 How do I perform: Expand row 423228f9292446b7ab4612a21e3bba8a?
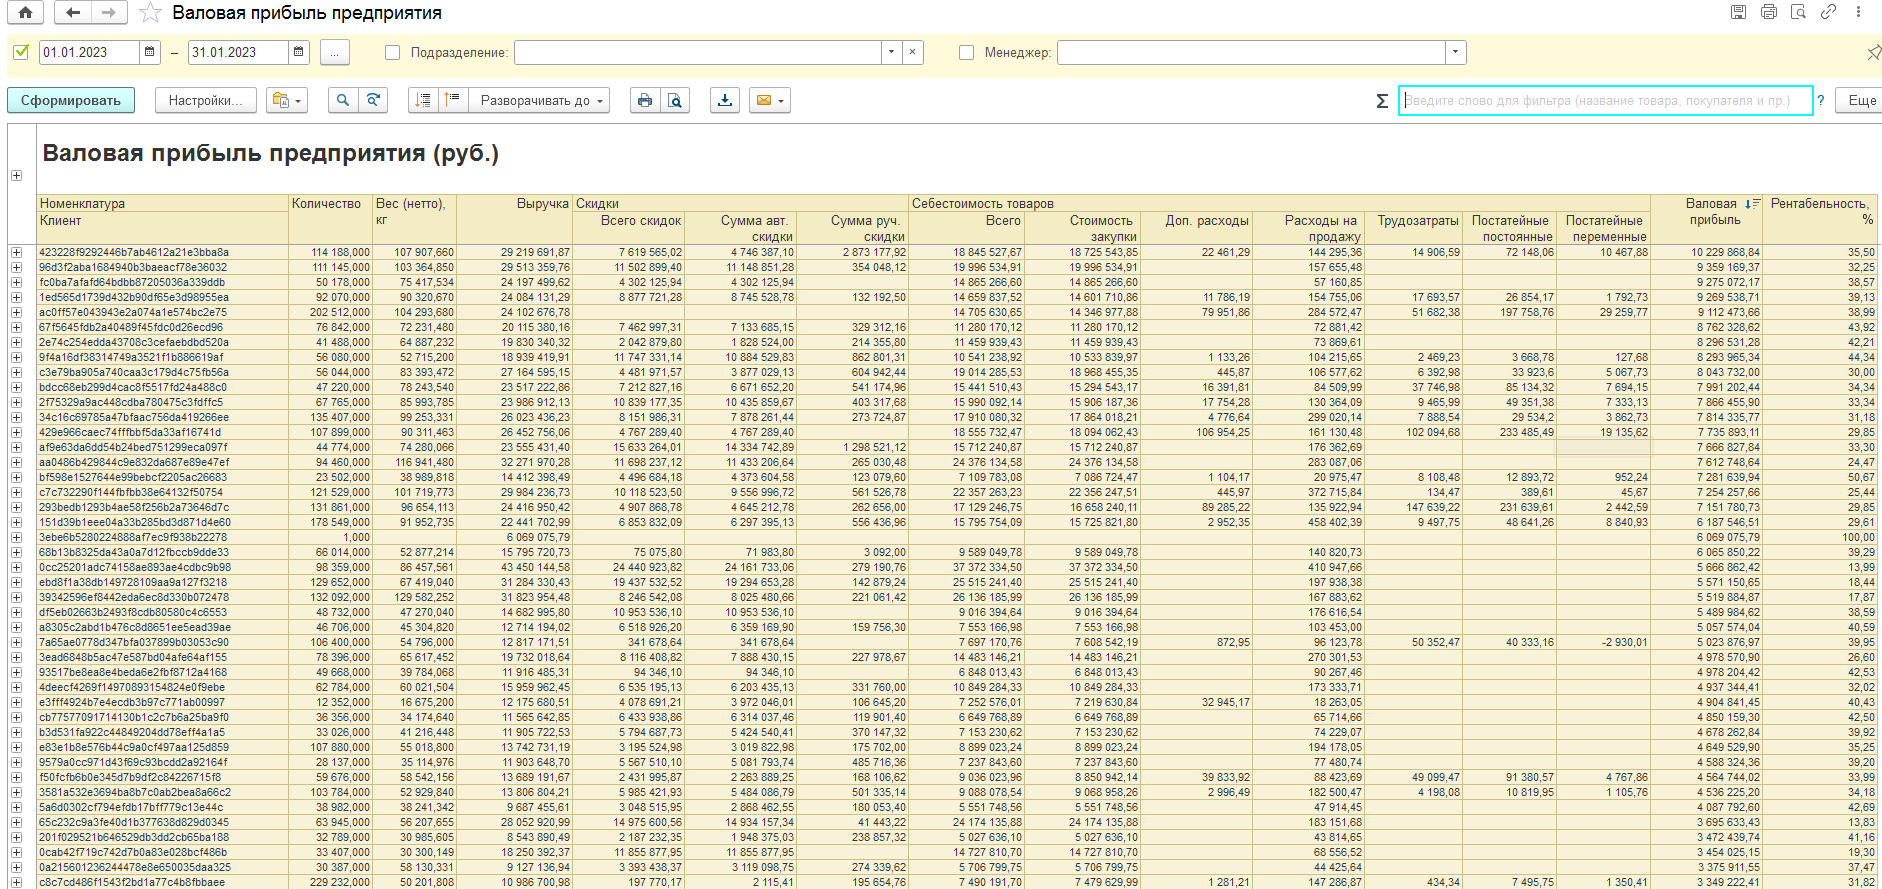coord(16,252)
